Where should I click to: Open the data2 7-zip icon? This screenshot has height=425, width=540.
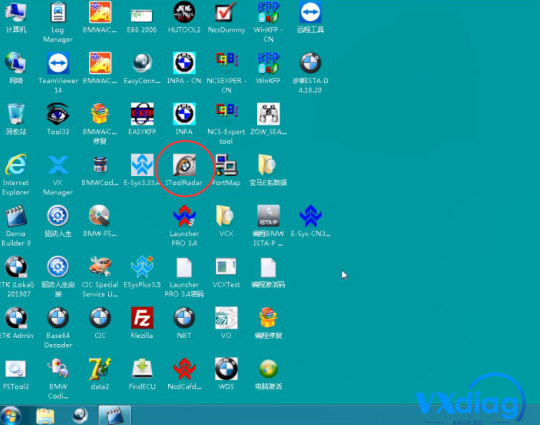point(100,369)
